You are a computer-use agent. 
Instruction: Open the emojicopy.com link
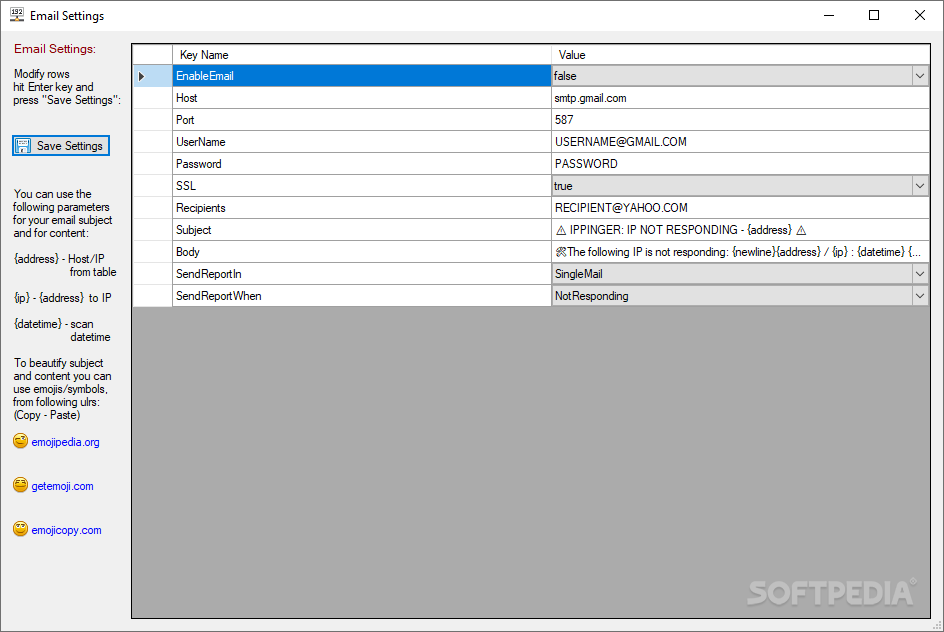[x=66, y=530]
